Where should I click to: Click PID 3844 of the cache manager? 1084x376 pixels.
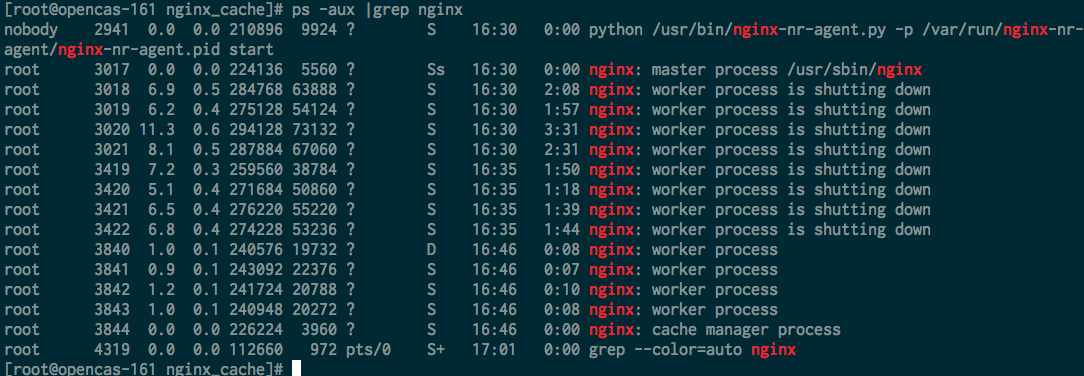pos(111,330)
